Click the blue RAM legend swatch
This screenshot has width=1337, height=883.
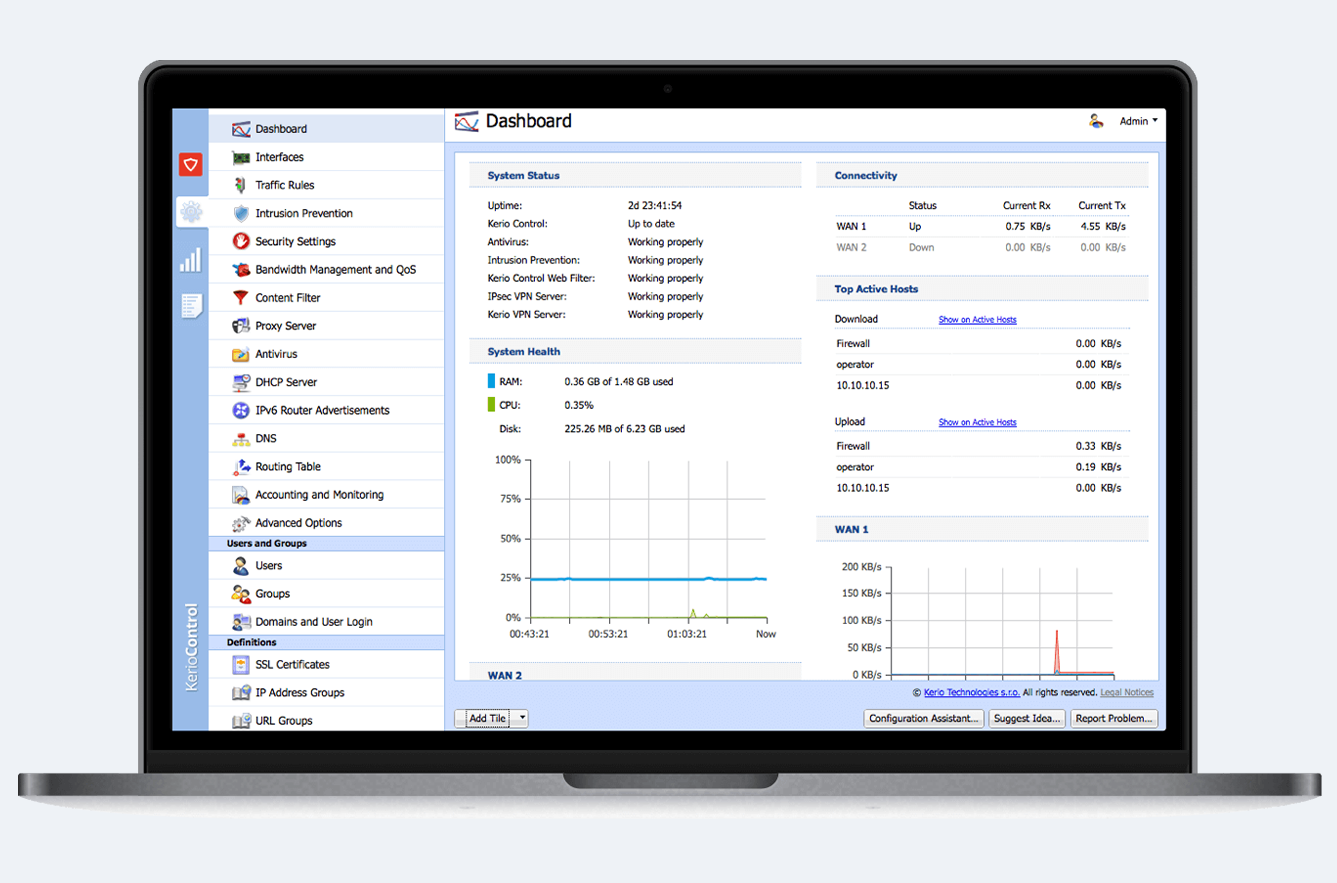pos(491,381)
